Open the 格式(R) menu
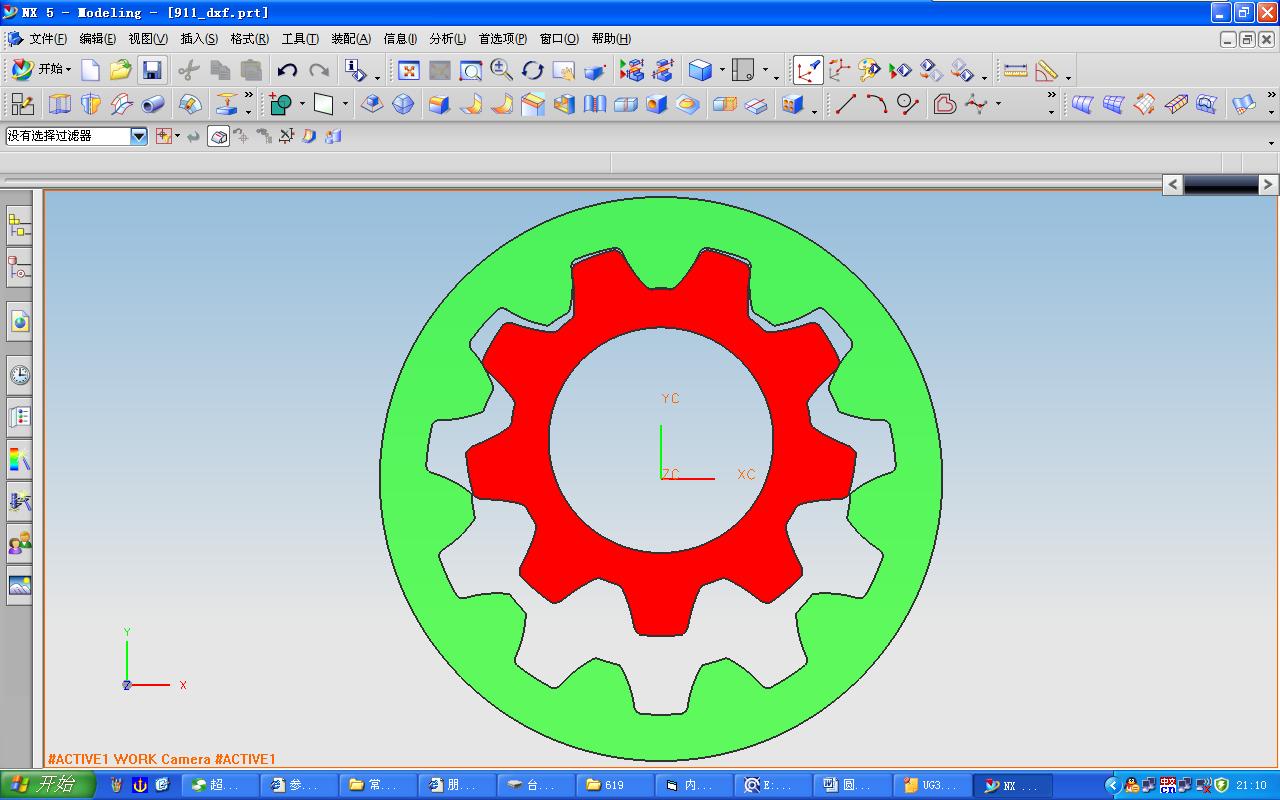Screen dimensions: 1280x800 click(x=249, y=39)
